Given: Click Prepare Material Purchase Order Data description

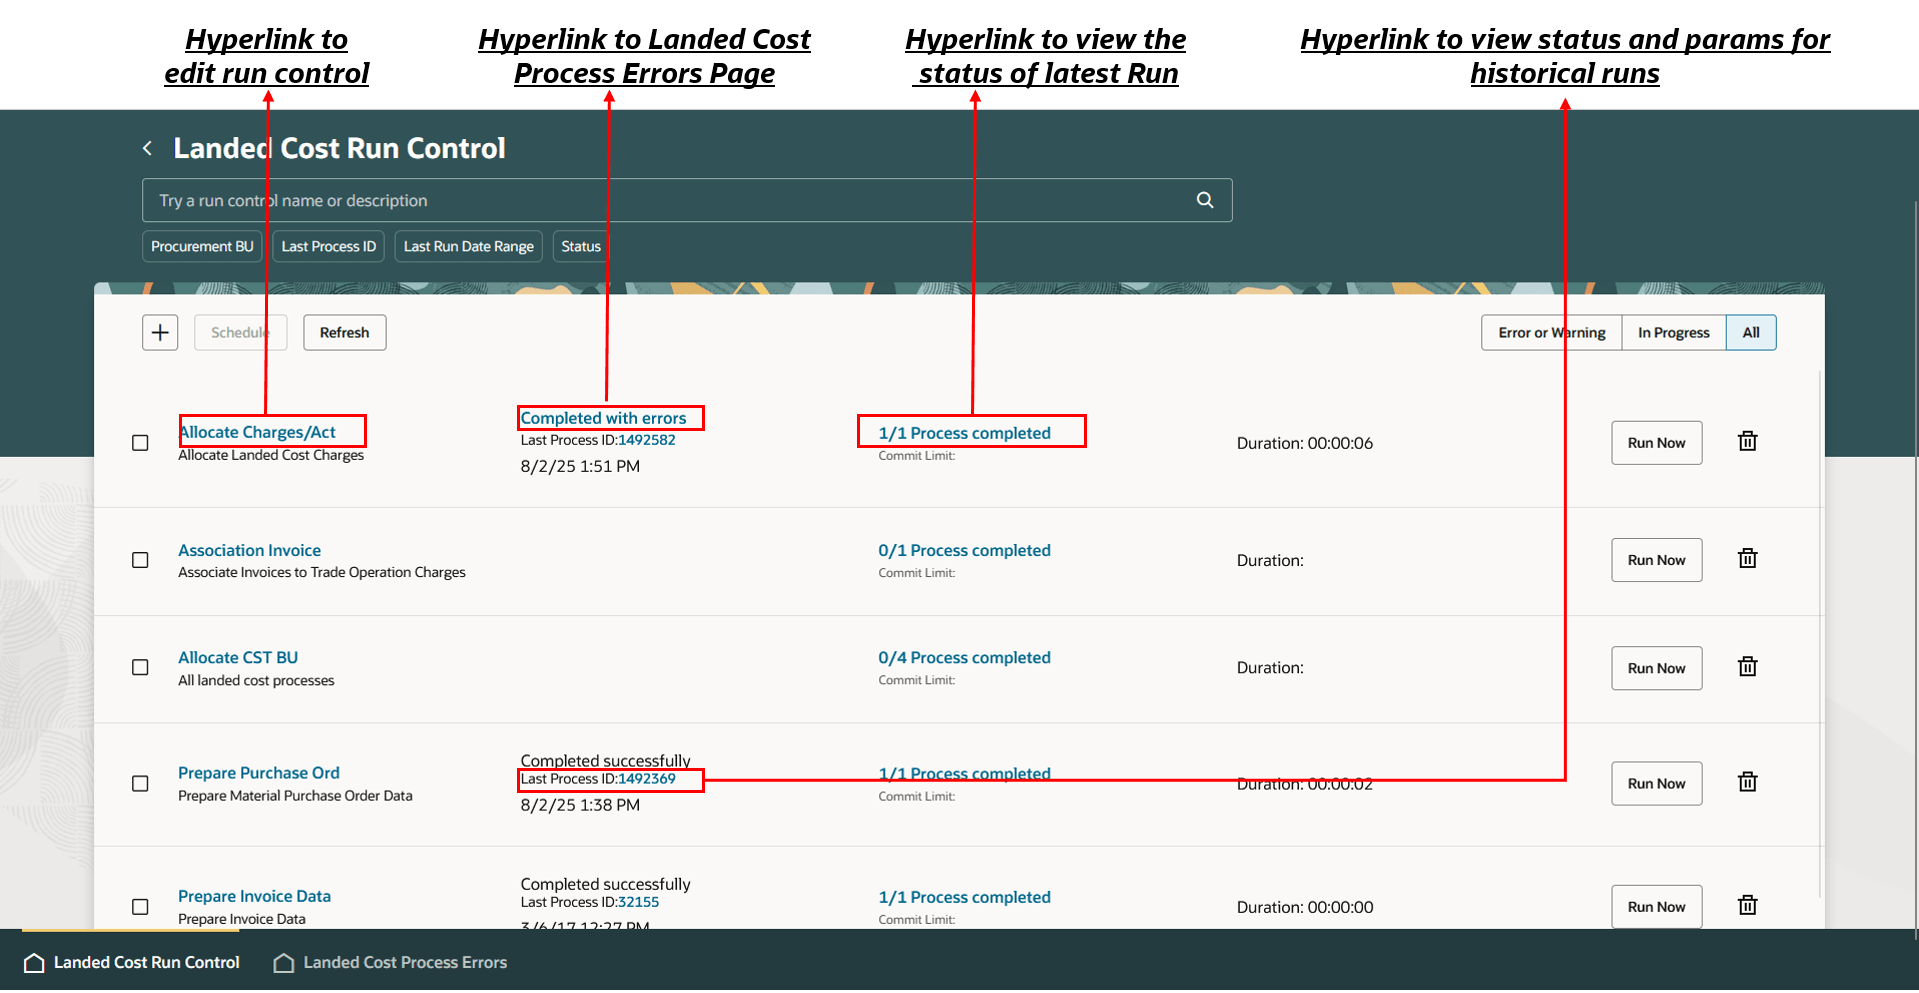Looking at the screenshot, I should click(295, 796).
